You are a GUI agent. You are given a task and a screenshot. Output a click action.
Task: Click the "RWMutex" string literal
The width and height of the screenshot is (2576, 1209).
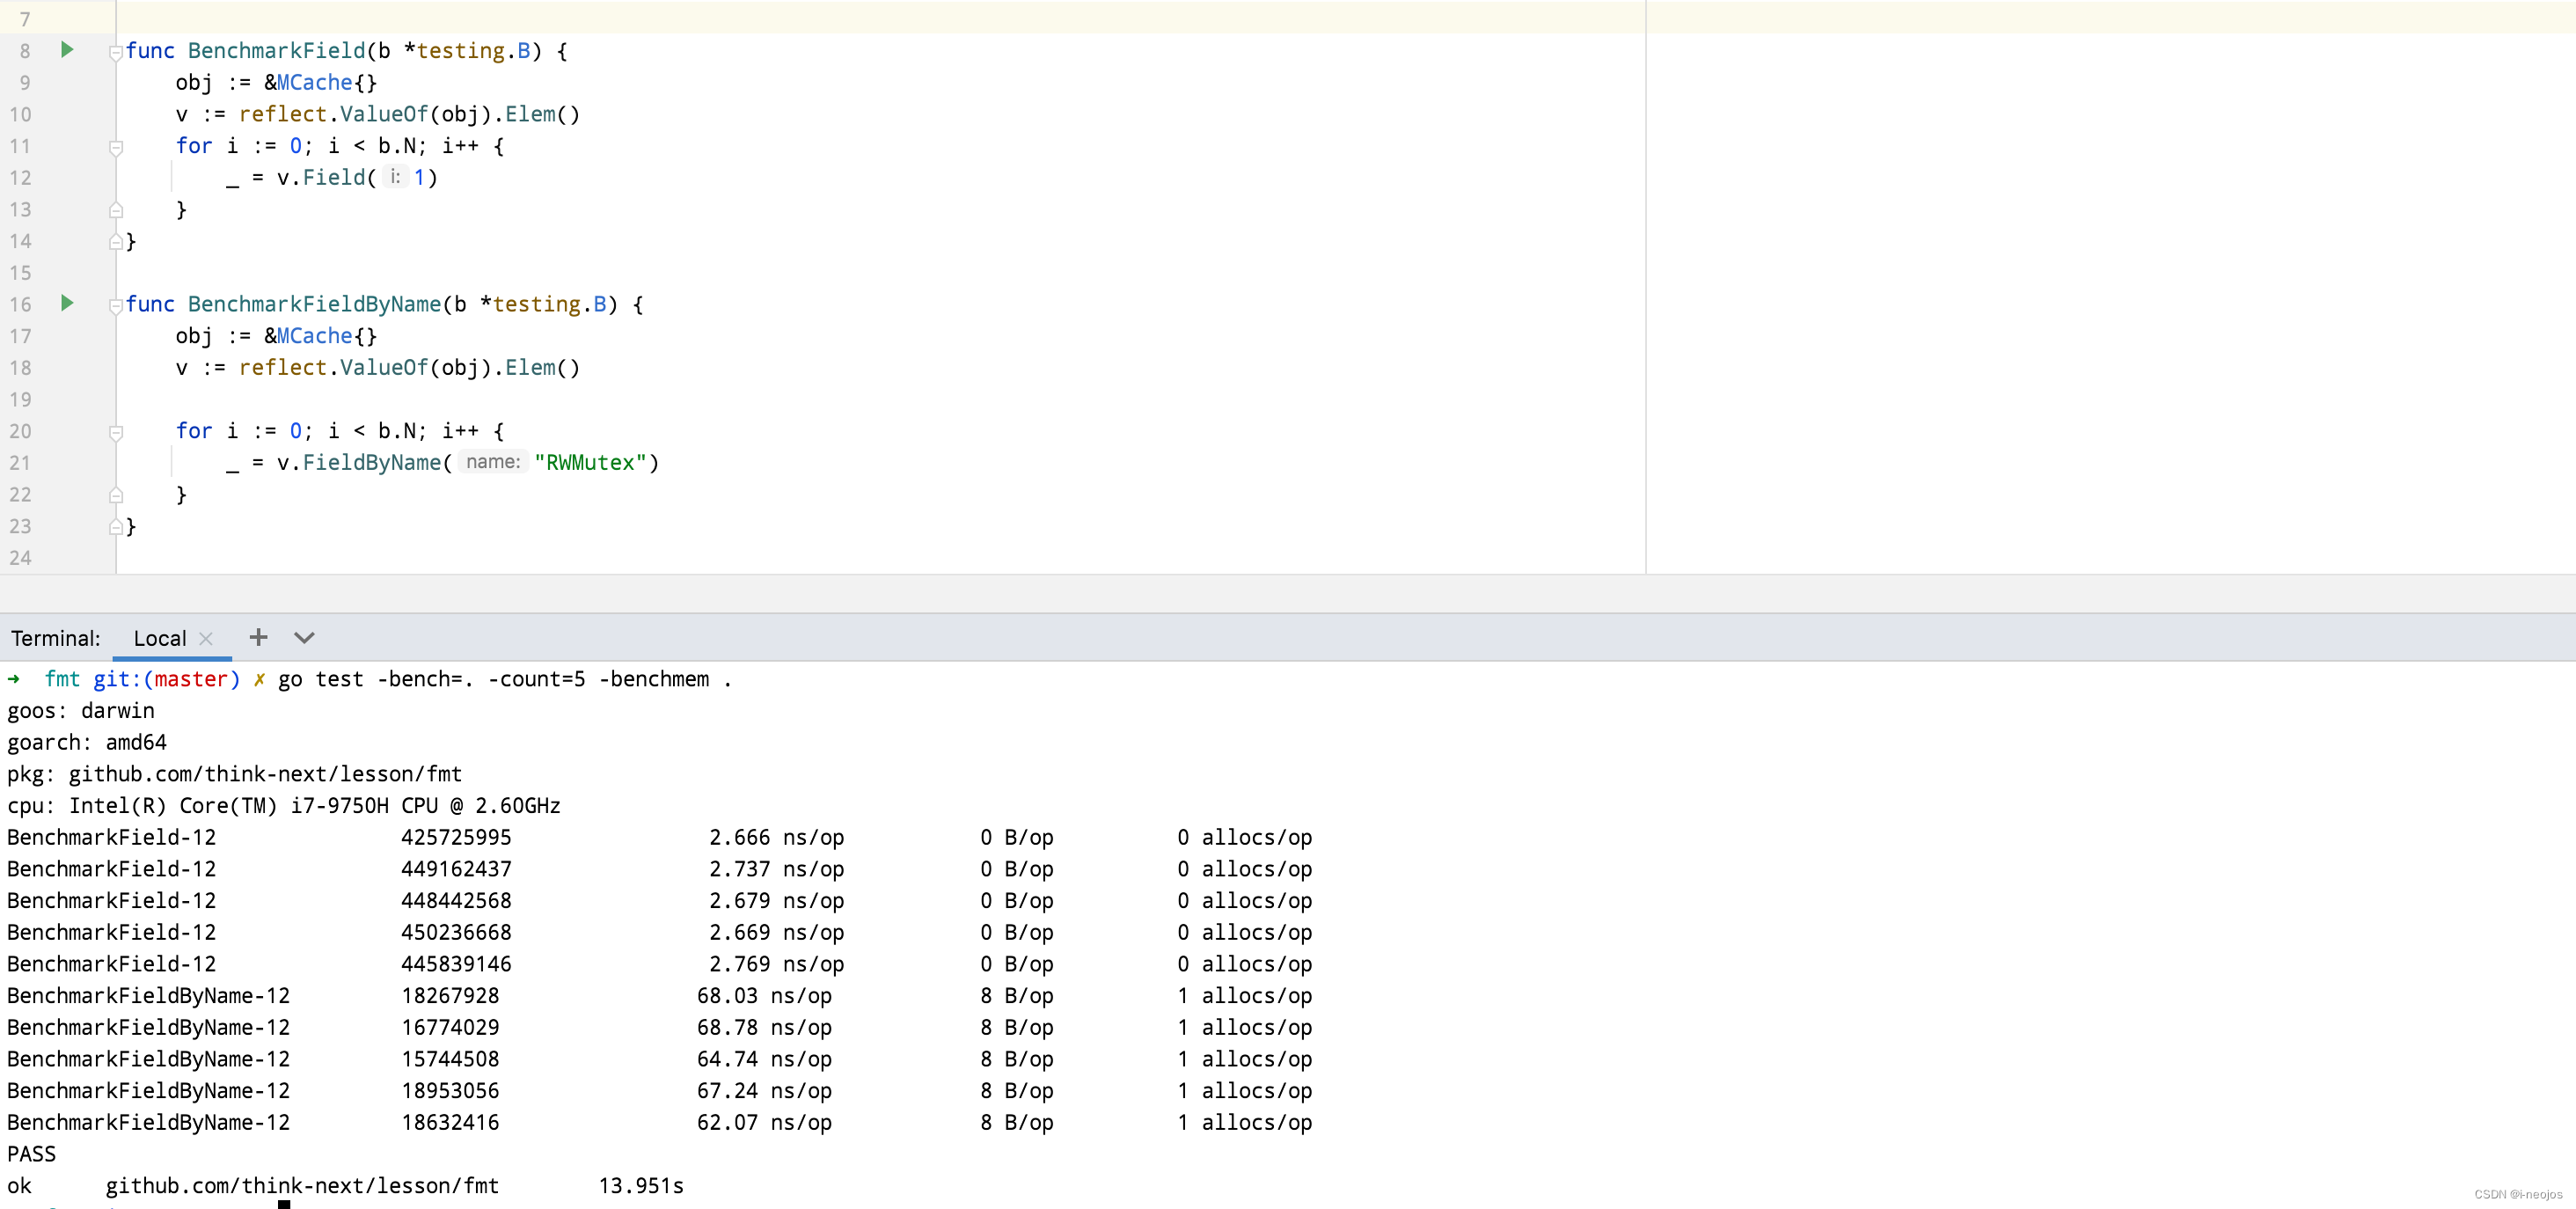coord(590,463)
